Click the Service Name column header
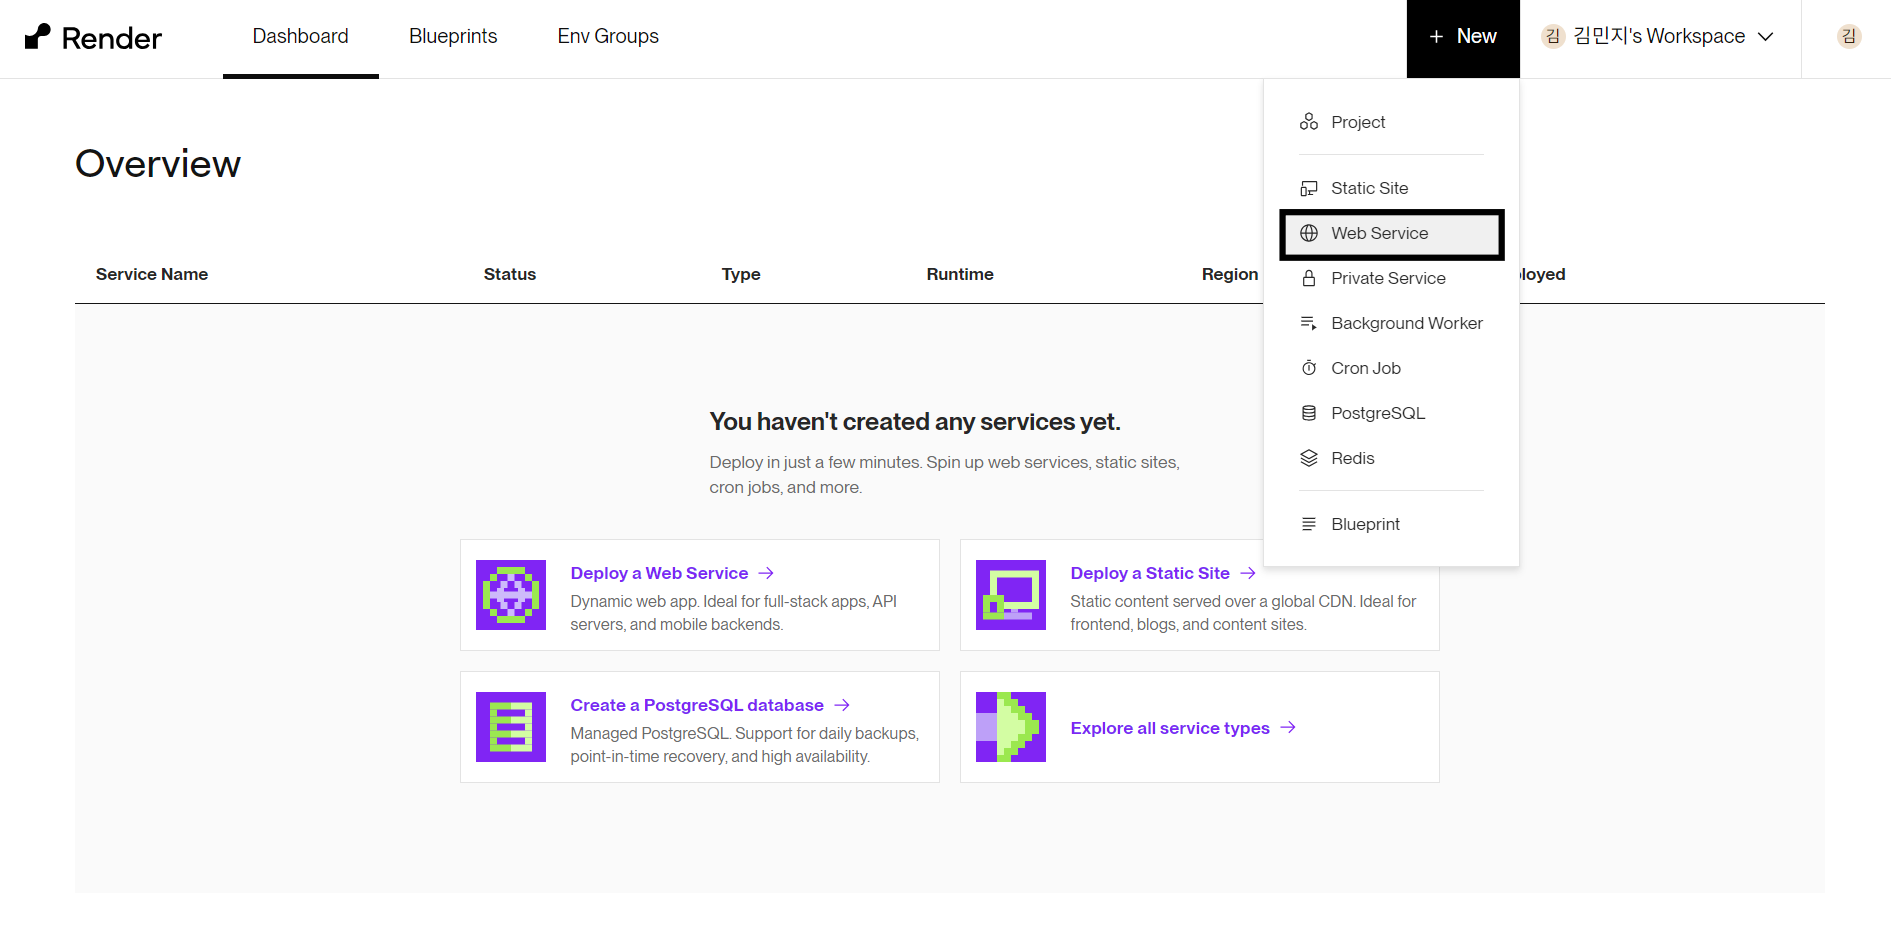1891x930 pixels. tap(152, 274)
